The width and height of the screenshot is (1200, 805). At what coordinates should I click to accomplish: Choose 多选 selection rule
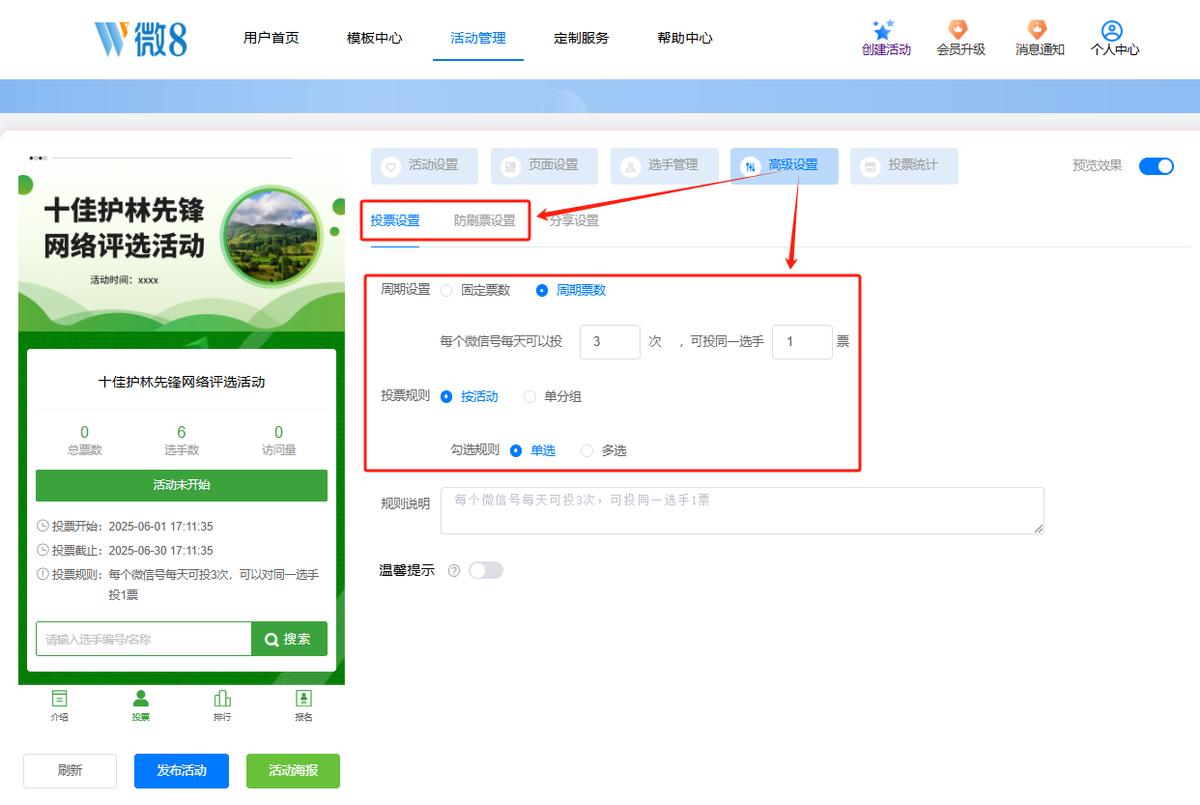coord(587,451)
